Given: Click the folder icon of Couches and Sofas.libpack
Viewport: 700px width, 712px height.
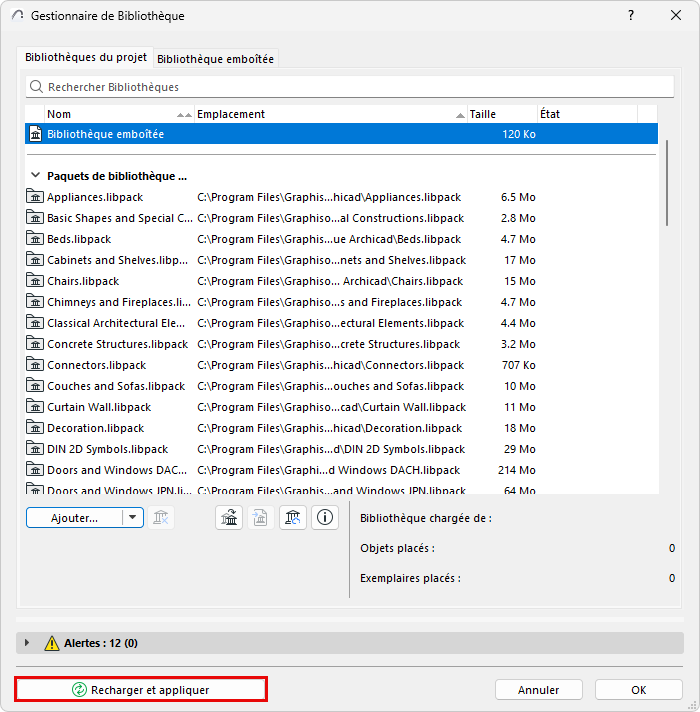Looking at the screenshot, I should pos(35,386).
